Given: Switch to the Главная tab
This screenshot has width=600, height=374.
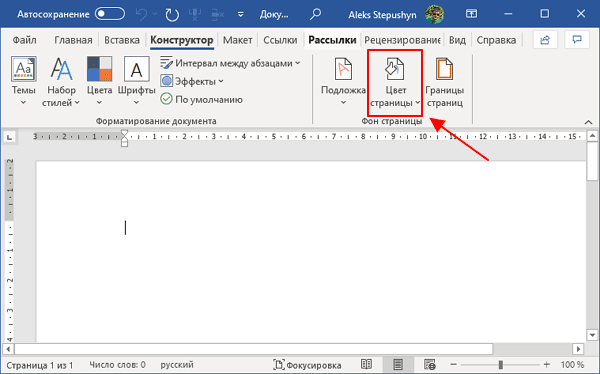Looking at the screenshot, I should point(73,40).
